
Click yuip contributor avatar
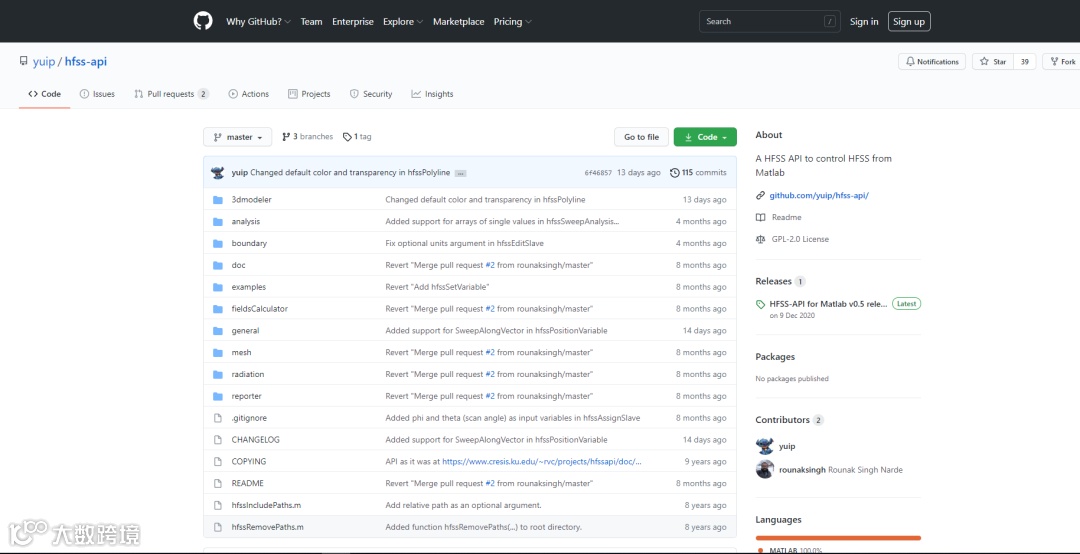(765, 447)
